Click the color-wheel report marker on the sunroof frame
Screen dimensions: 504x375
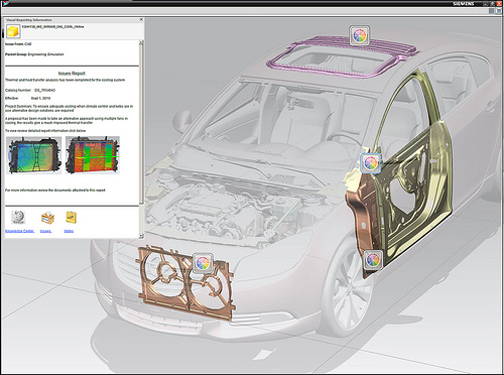(x=360, y=35)
